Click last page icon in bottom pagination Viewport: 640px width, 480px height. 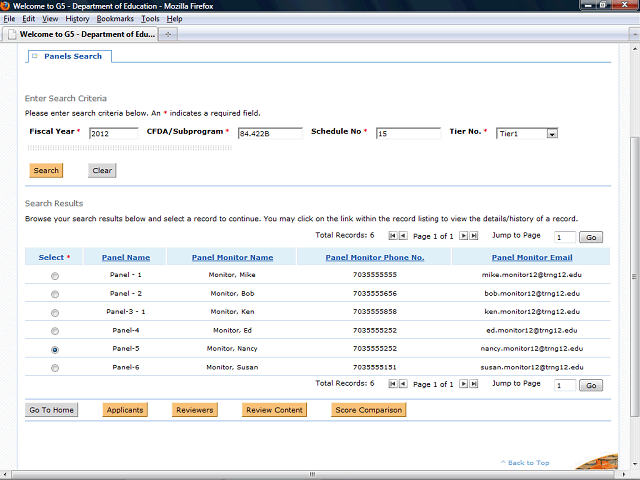[x=474, y=384]
